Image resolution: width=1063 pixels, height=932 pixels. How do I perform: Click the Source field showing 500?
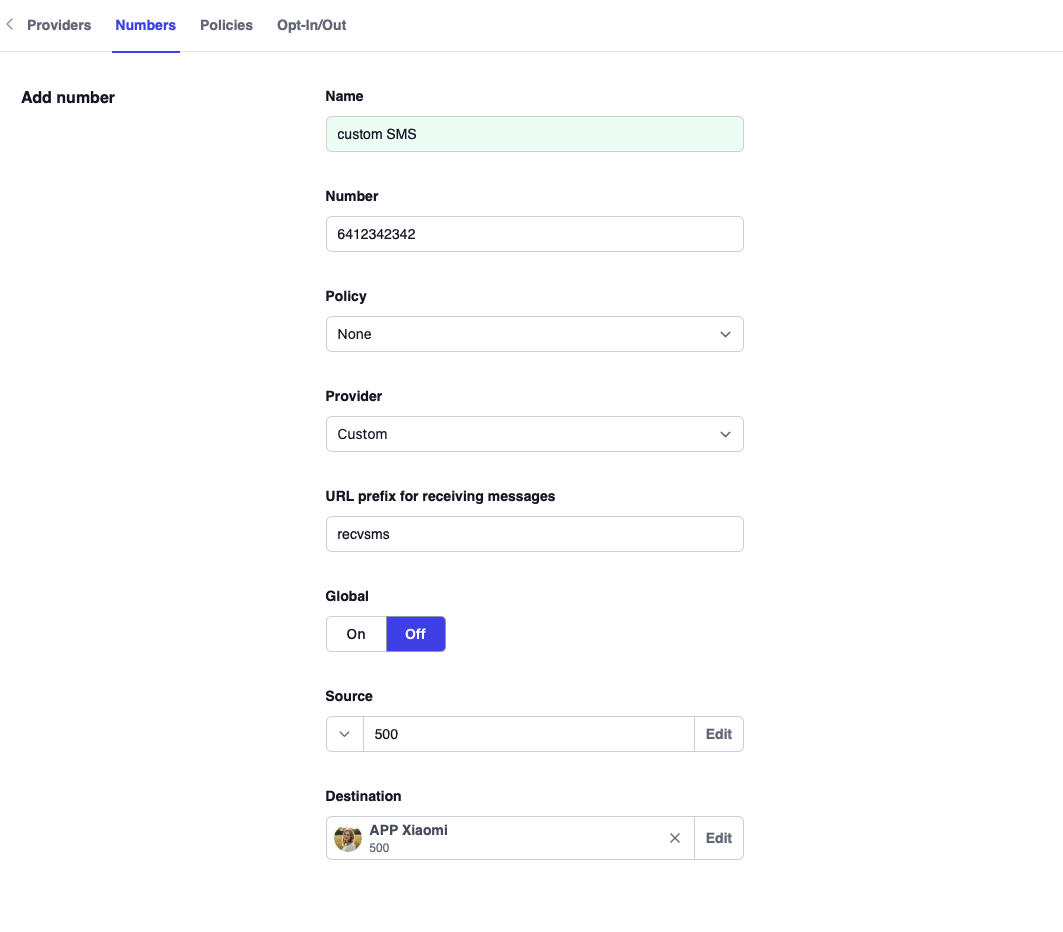(528, 734)
